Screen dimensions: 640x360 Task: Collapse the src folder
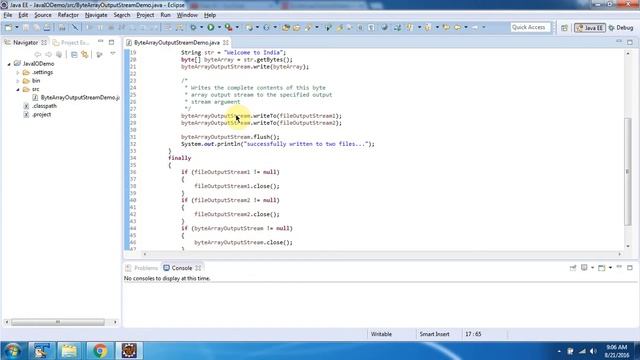pyautogui.click(x=18, y=89)
